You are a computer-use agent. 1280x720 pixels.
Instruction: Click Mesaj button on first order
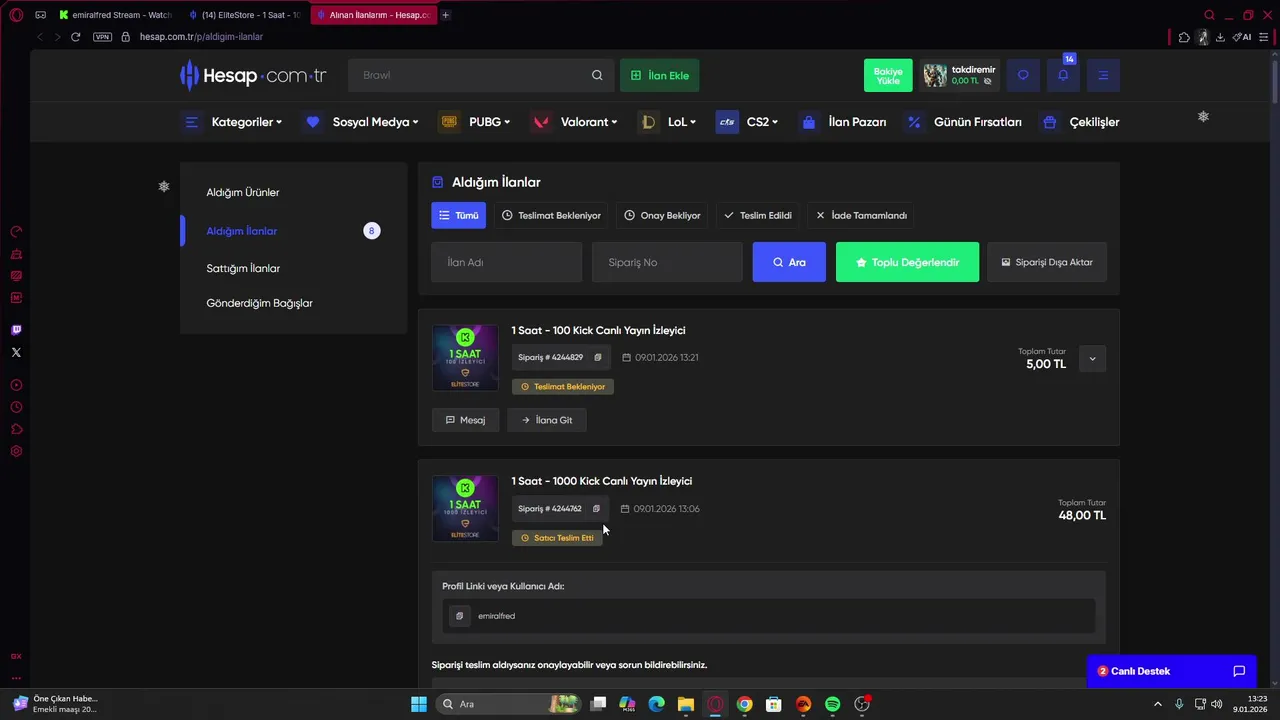tap(465, 420)
